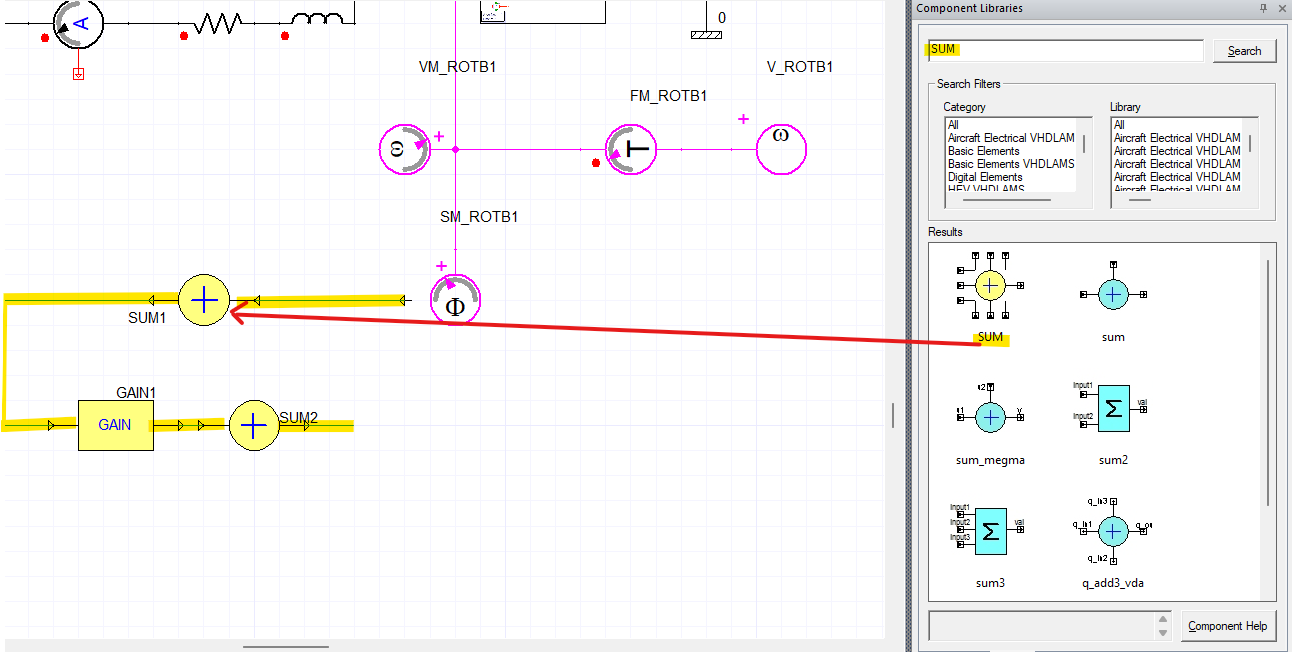Click the Search button

[1244, 50]
